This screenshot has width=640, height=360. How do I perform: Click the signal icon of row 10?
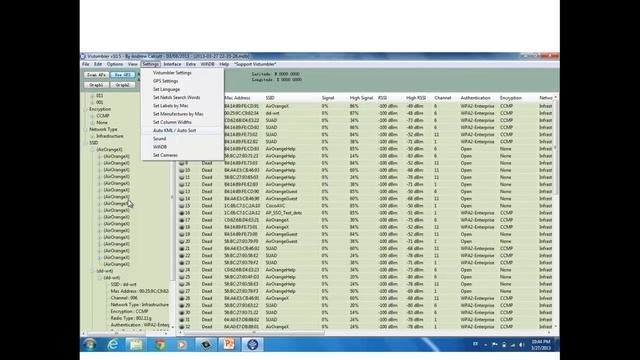pos(182,170)
